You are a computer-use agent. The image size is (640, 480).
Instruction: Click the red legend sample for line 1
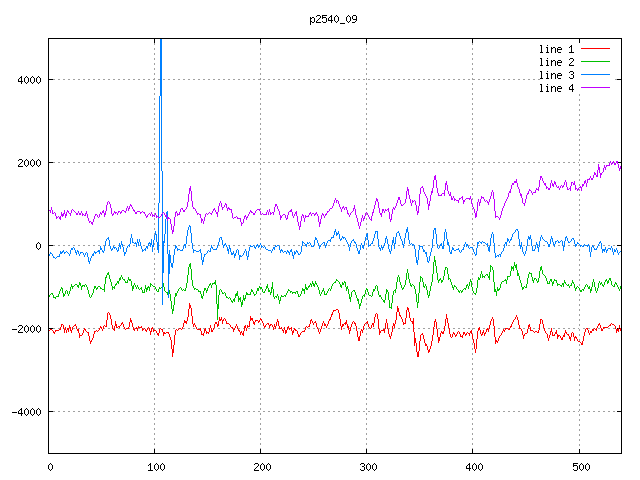pos(595,49)
